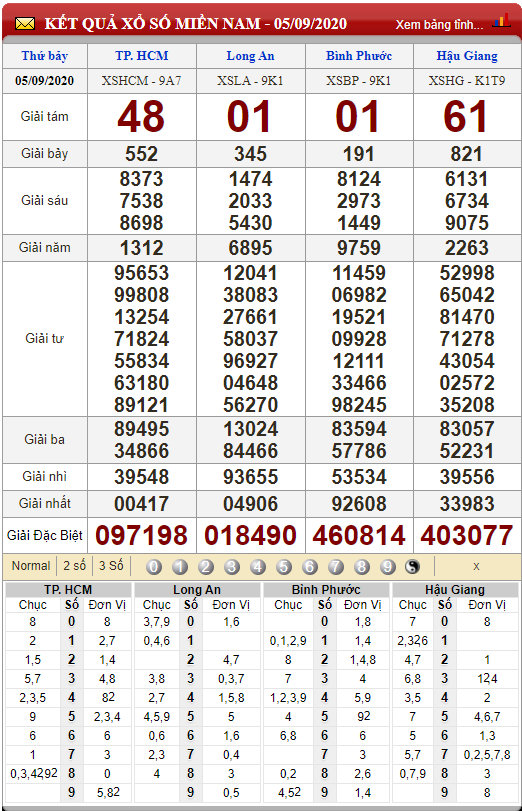Click the Giải ba row label
Screen dimensions: 522x811
tap(44, 440)
